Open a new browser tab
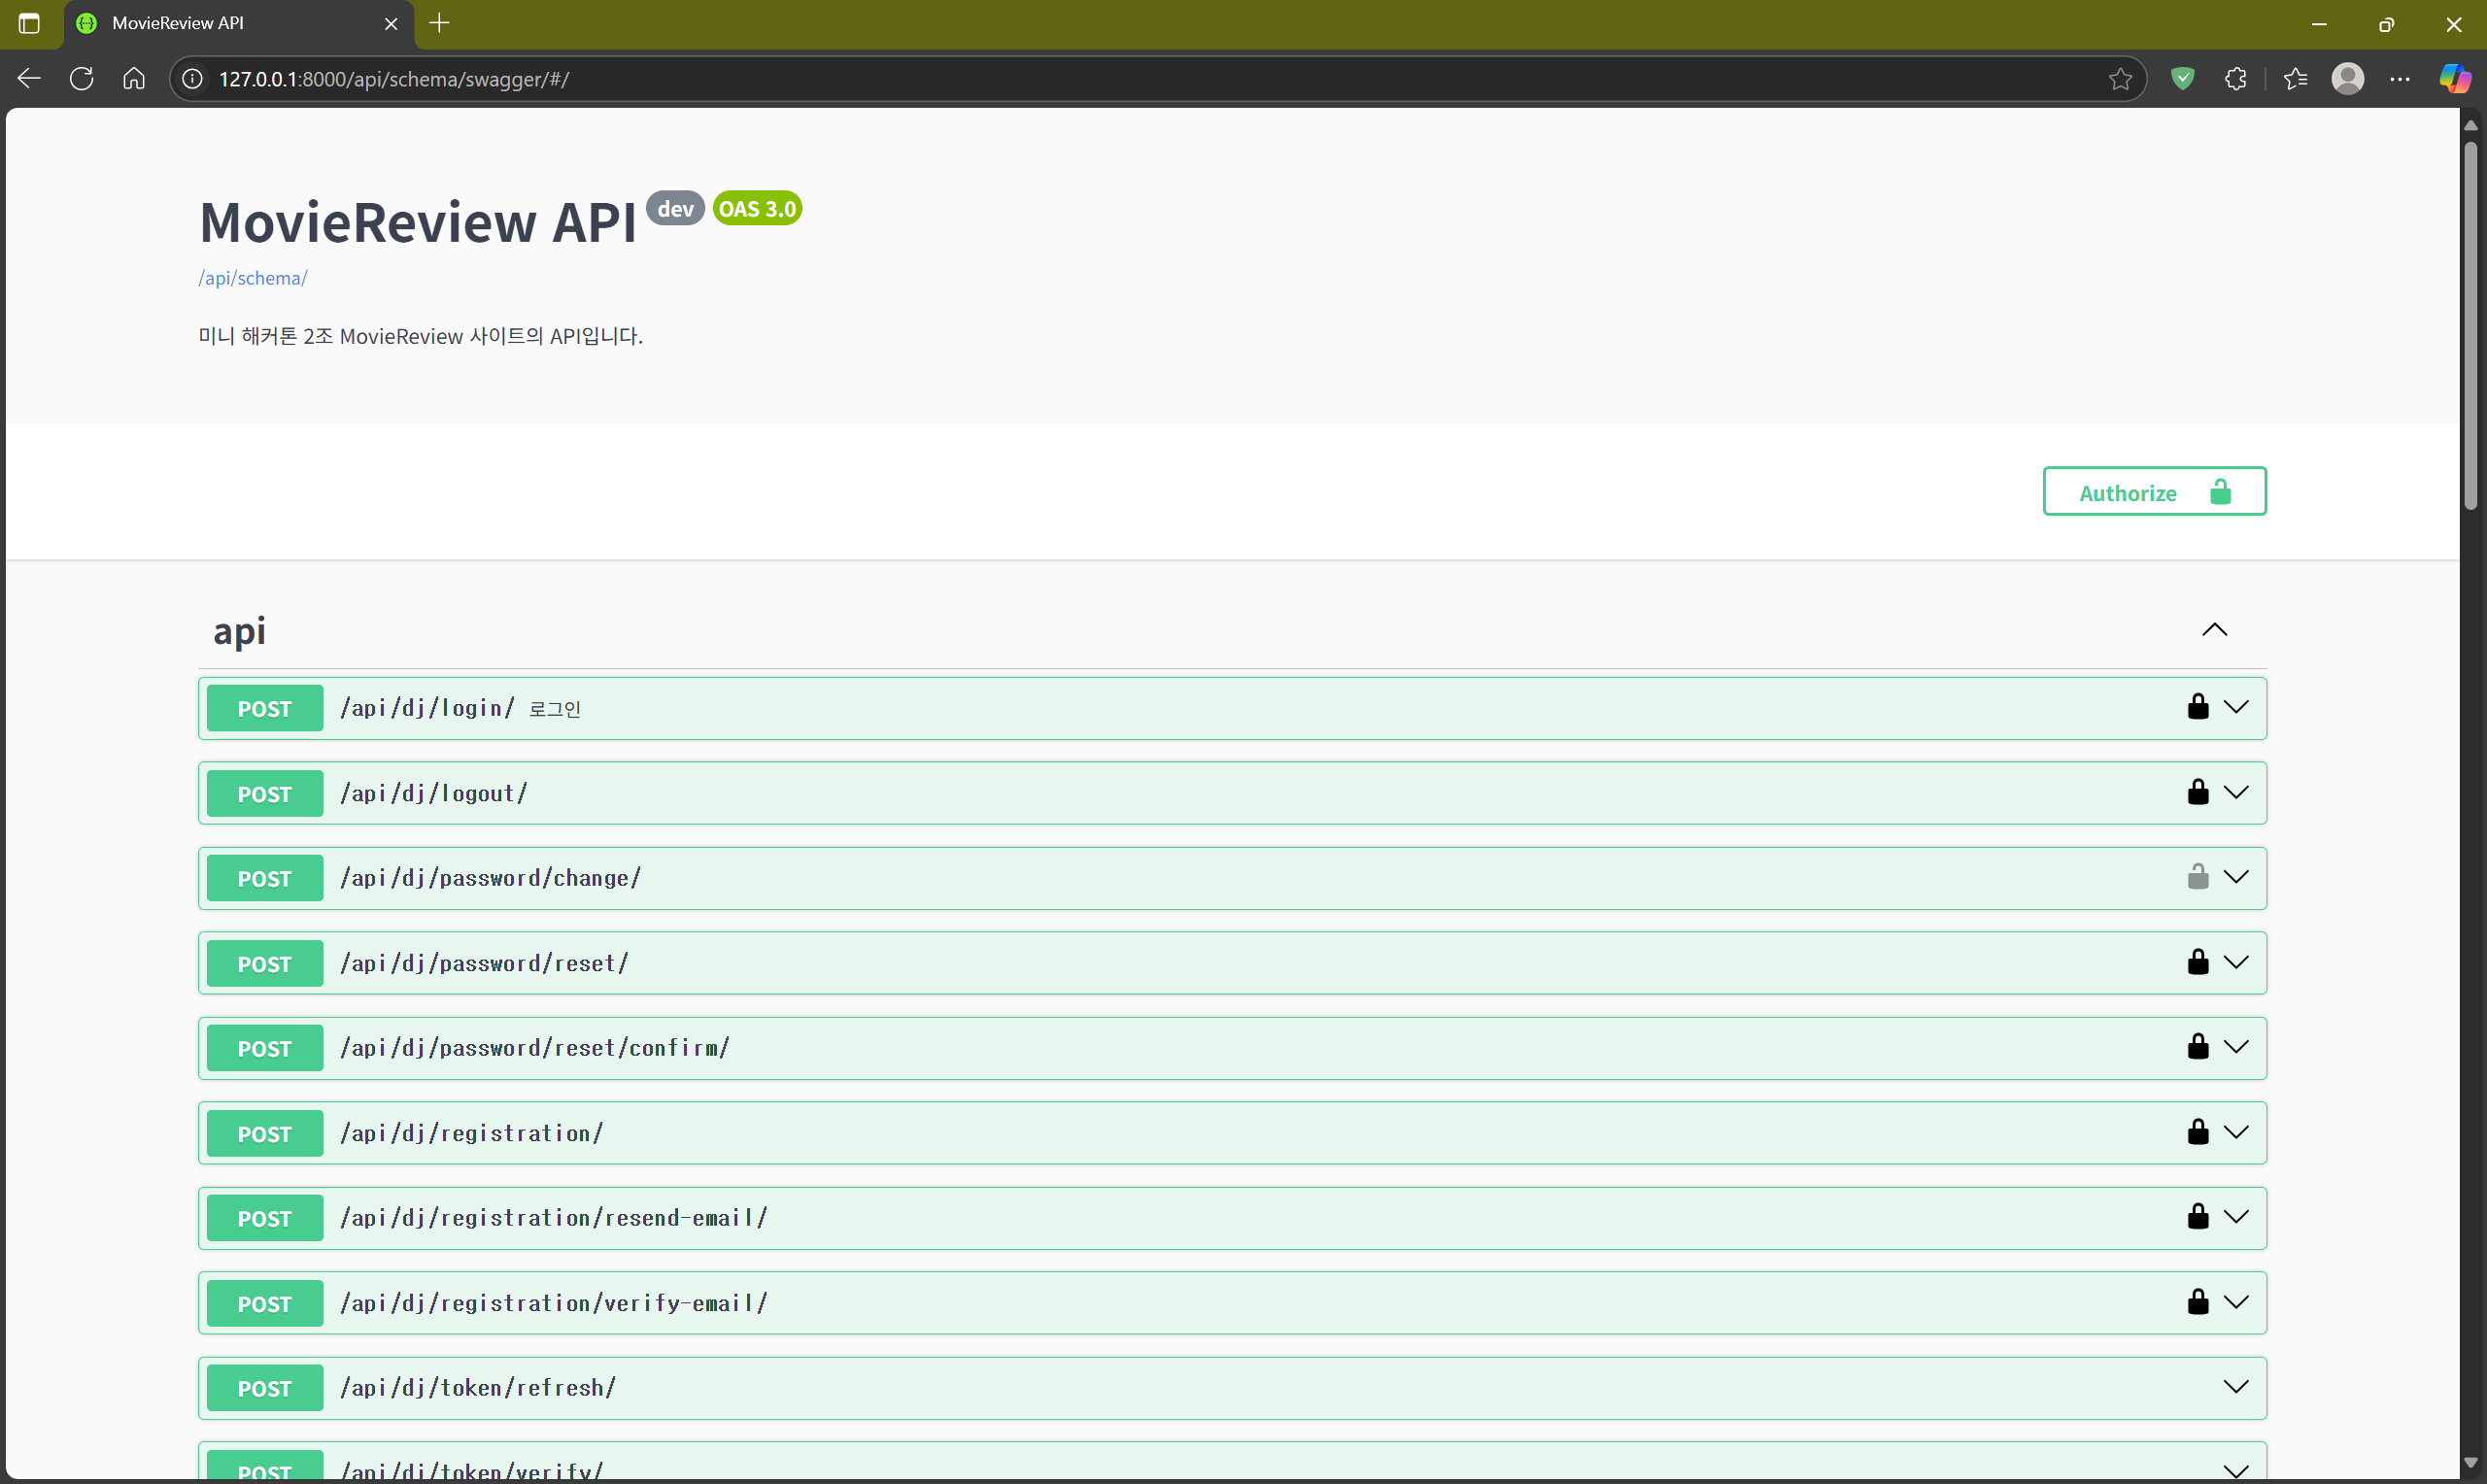 click(x=439, y=23)
